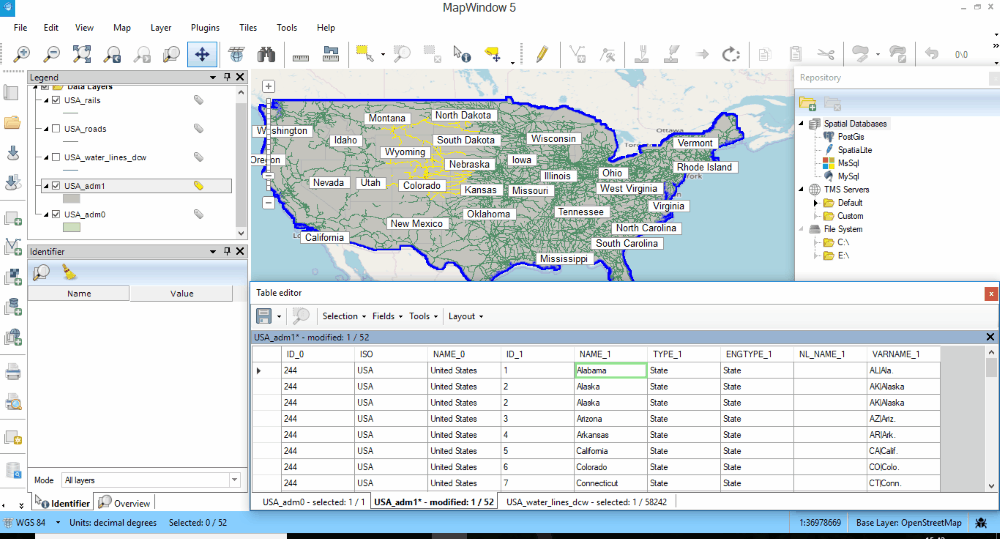The height and width of the screenshot is (539, 1000).
Task: Click the add vector layer sidebar icon
Action: click(x=13, y=247)
